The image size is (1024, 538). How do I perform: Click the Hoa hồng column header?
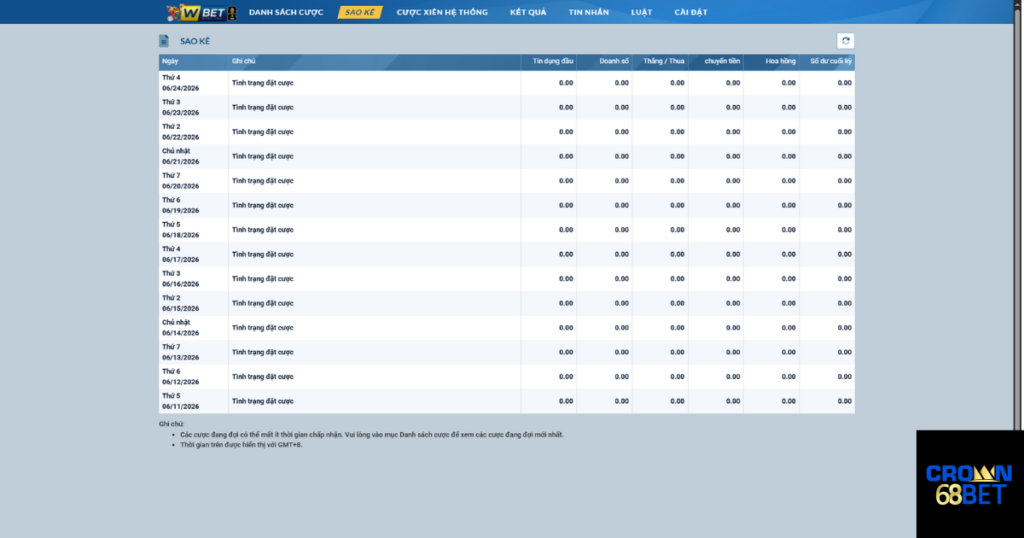coord(771,61)
